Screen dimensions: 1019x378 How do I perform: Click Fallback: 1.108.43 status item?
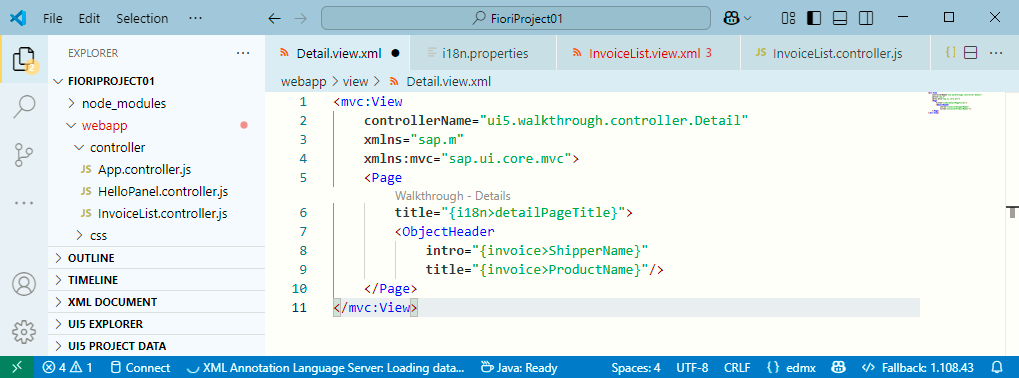pos(918,368)
